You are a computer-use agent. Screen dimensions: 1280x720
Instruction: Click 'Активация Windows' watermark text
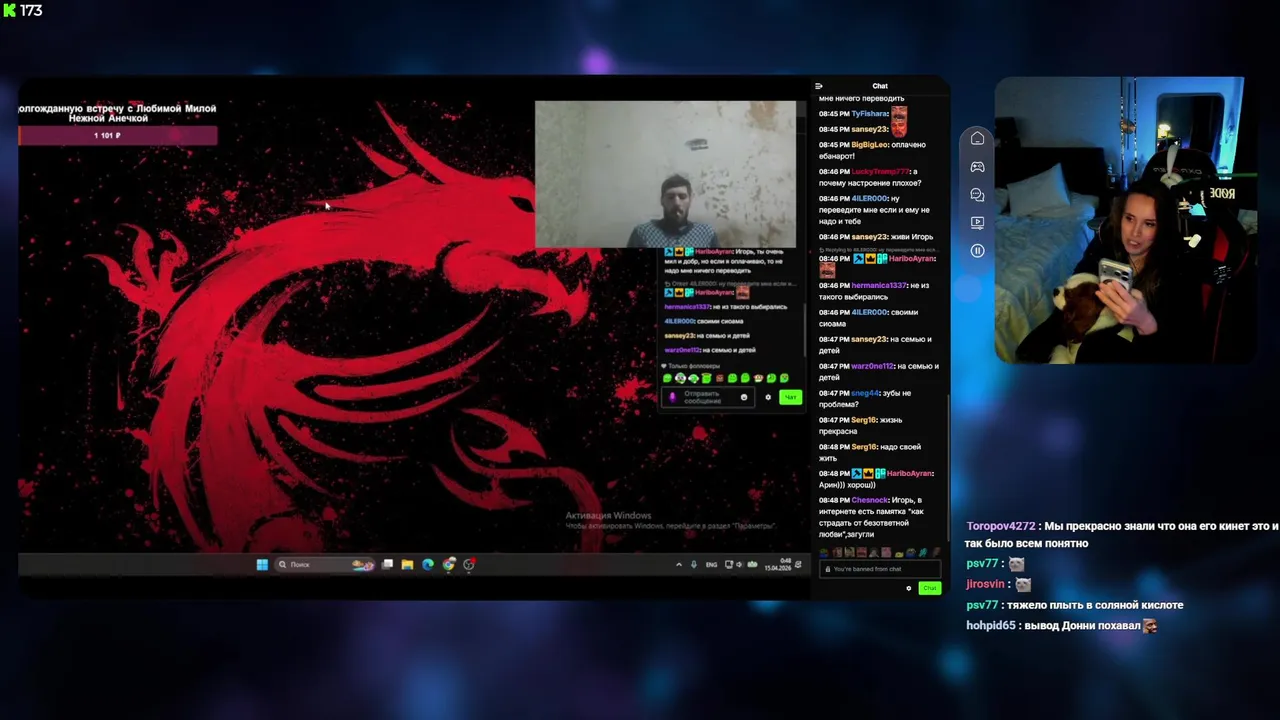(x=608, y=515)
